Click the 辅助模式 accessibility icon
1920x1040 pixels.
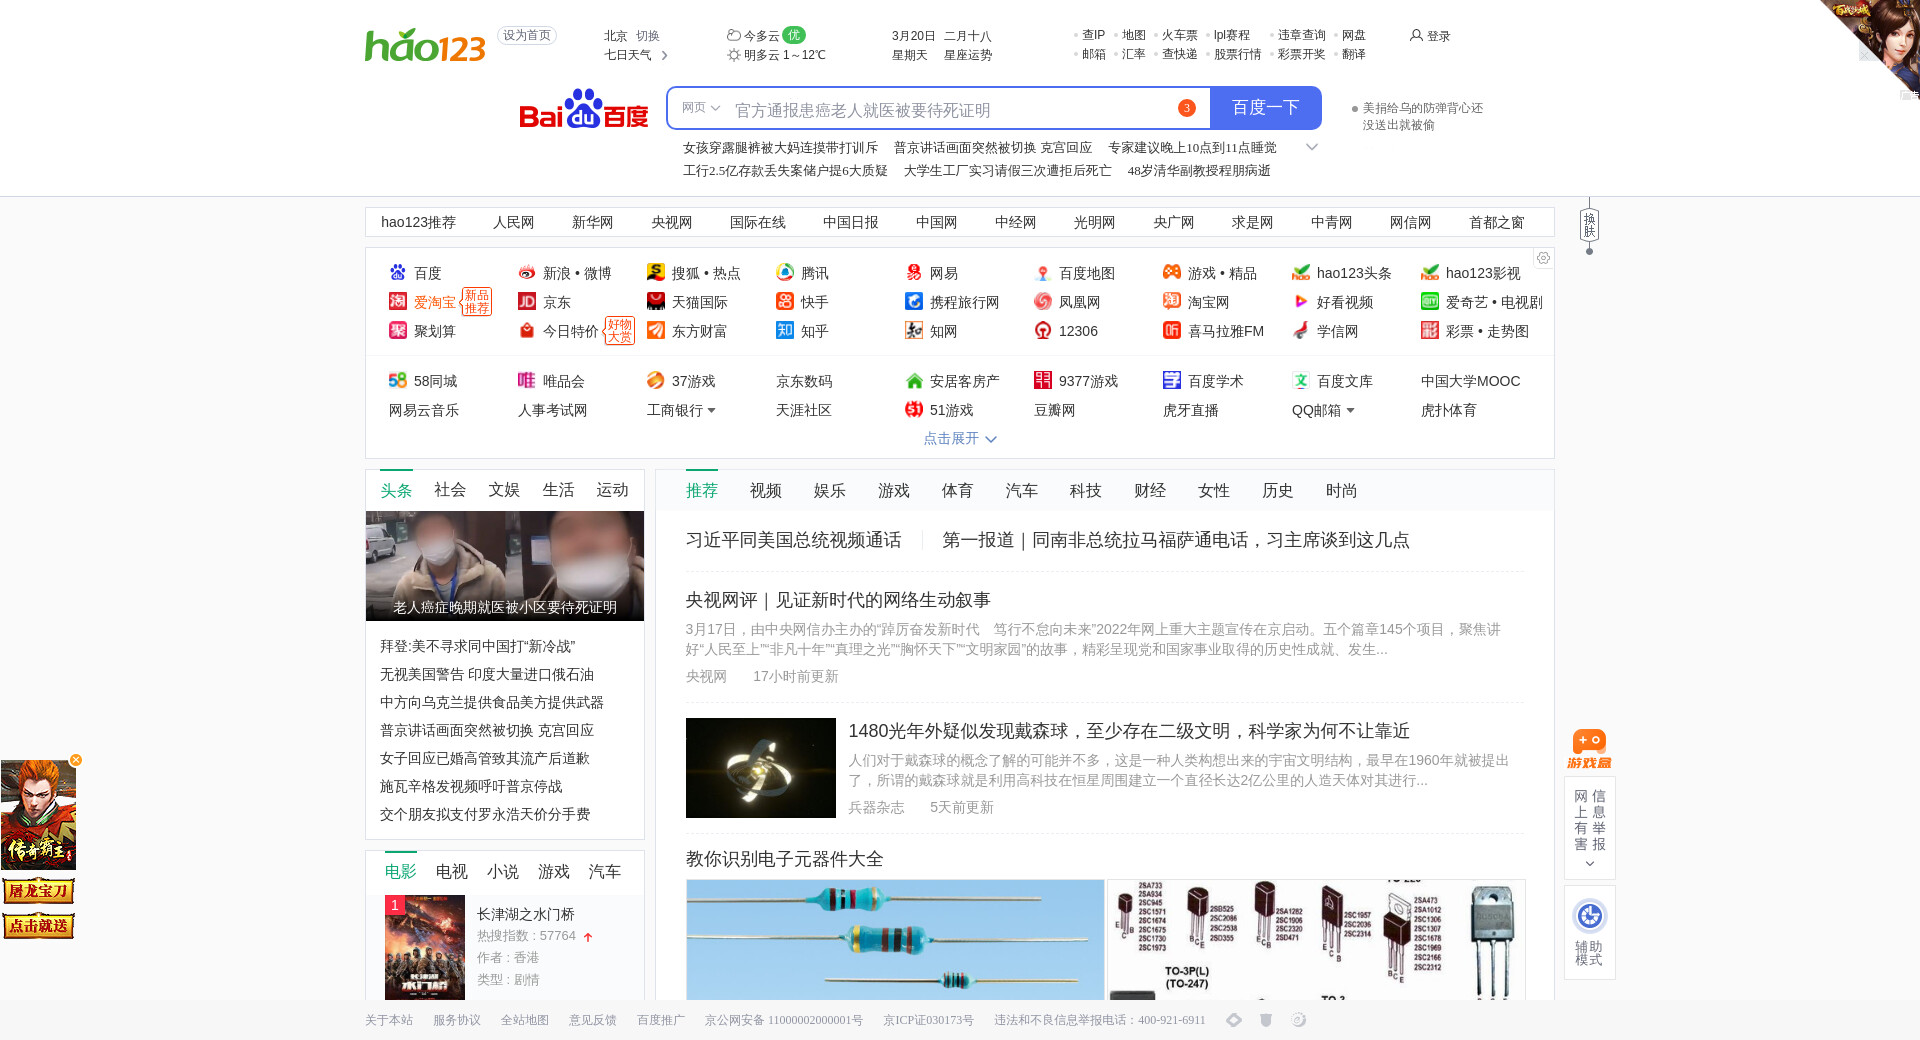click(1589, 916)
